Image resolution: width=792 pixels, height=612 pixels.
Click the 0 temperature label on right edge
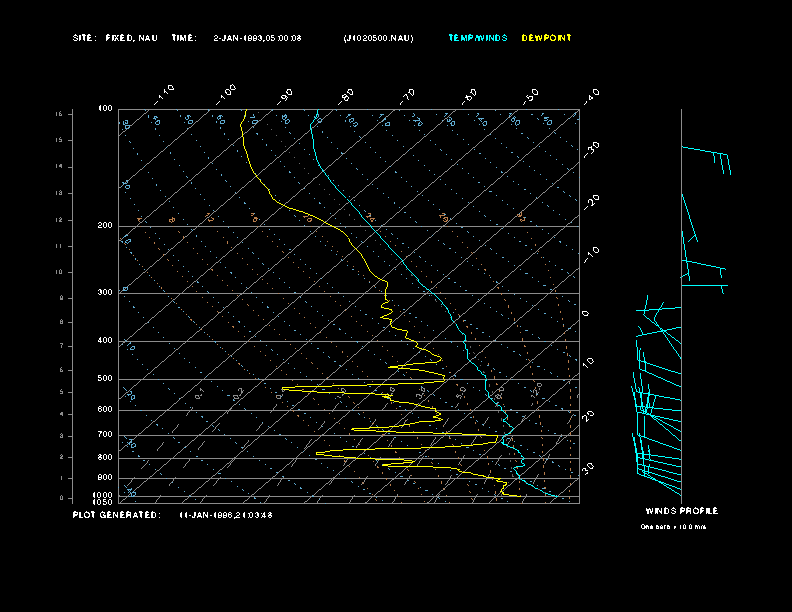click(x=586, y=314)
